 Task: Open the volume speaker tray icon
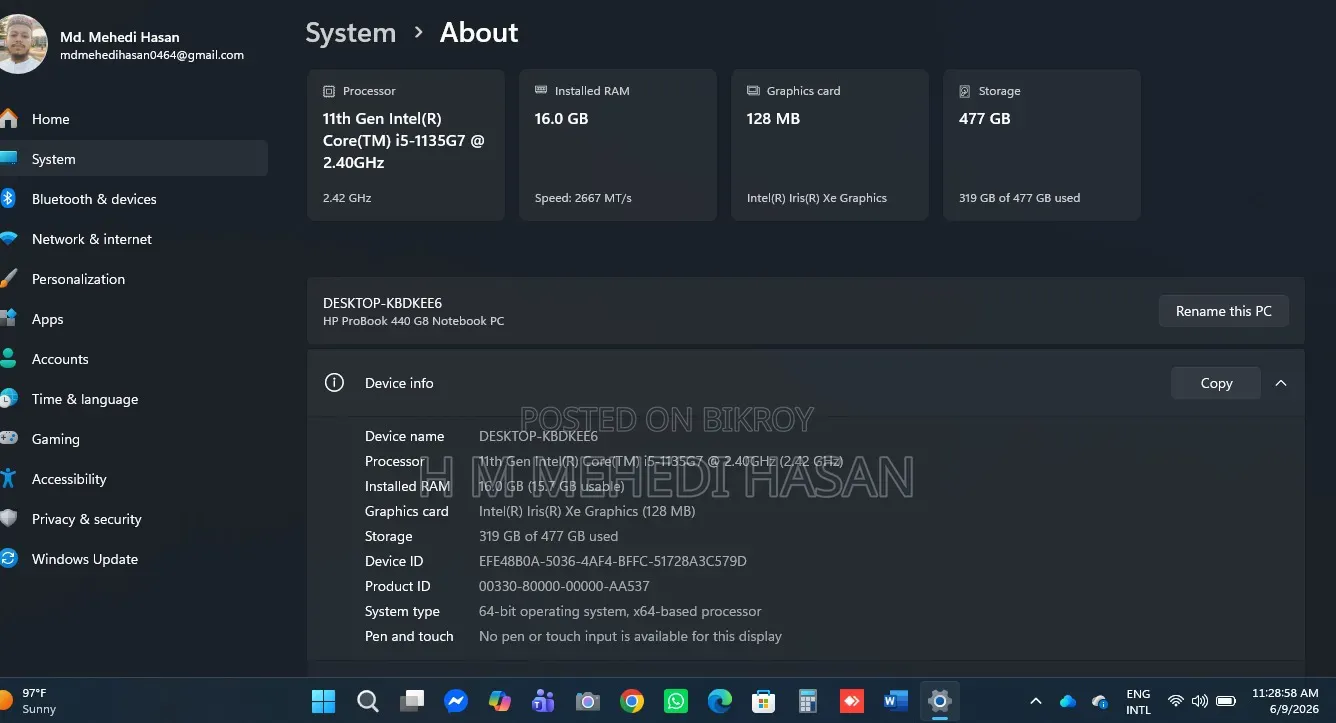coord(1200,701)
